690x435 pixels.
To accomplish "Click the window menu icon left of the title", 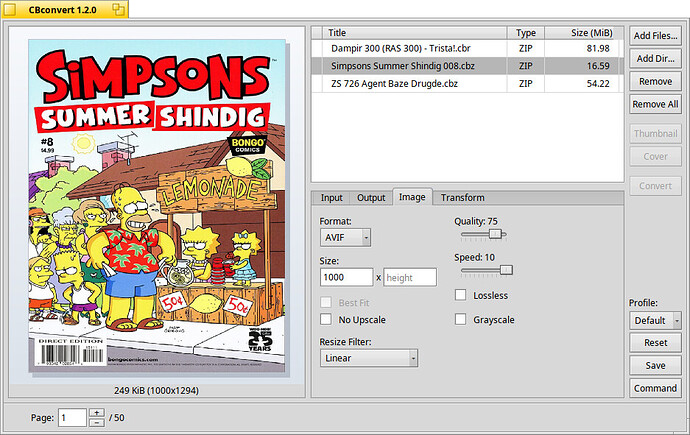I will click(x=11, y=10).
